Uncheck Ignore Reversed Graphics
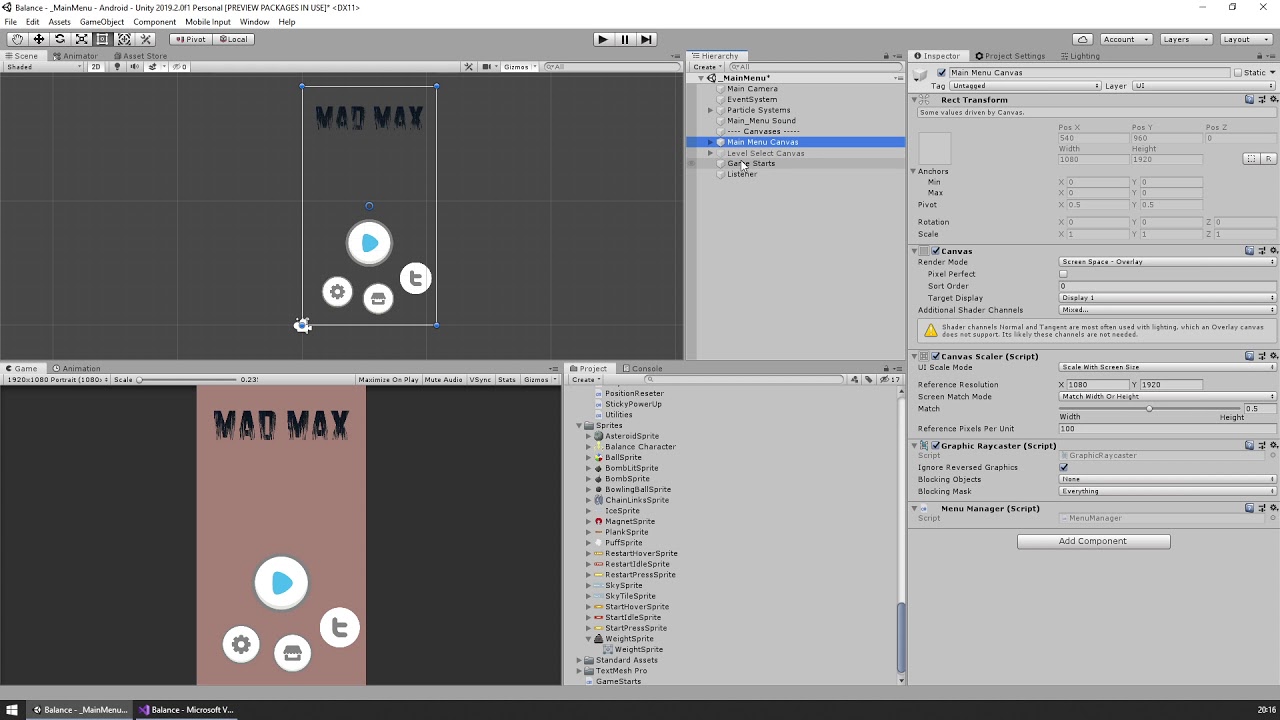Image resolution: width=1280 pixels, height=720 pixels. point(1063,467)
